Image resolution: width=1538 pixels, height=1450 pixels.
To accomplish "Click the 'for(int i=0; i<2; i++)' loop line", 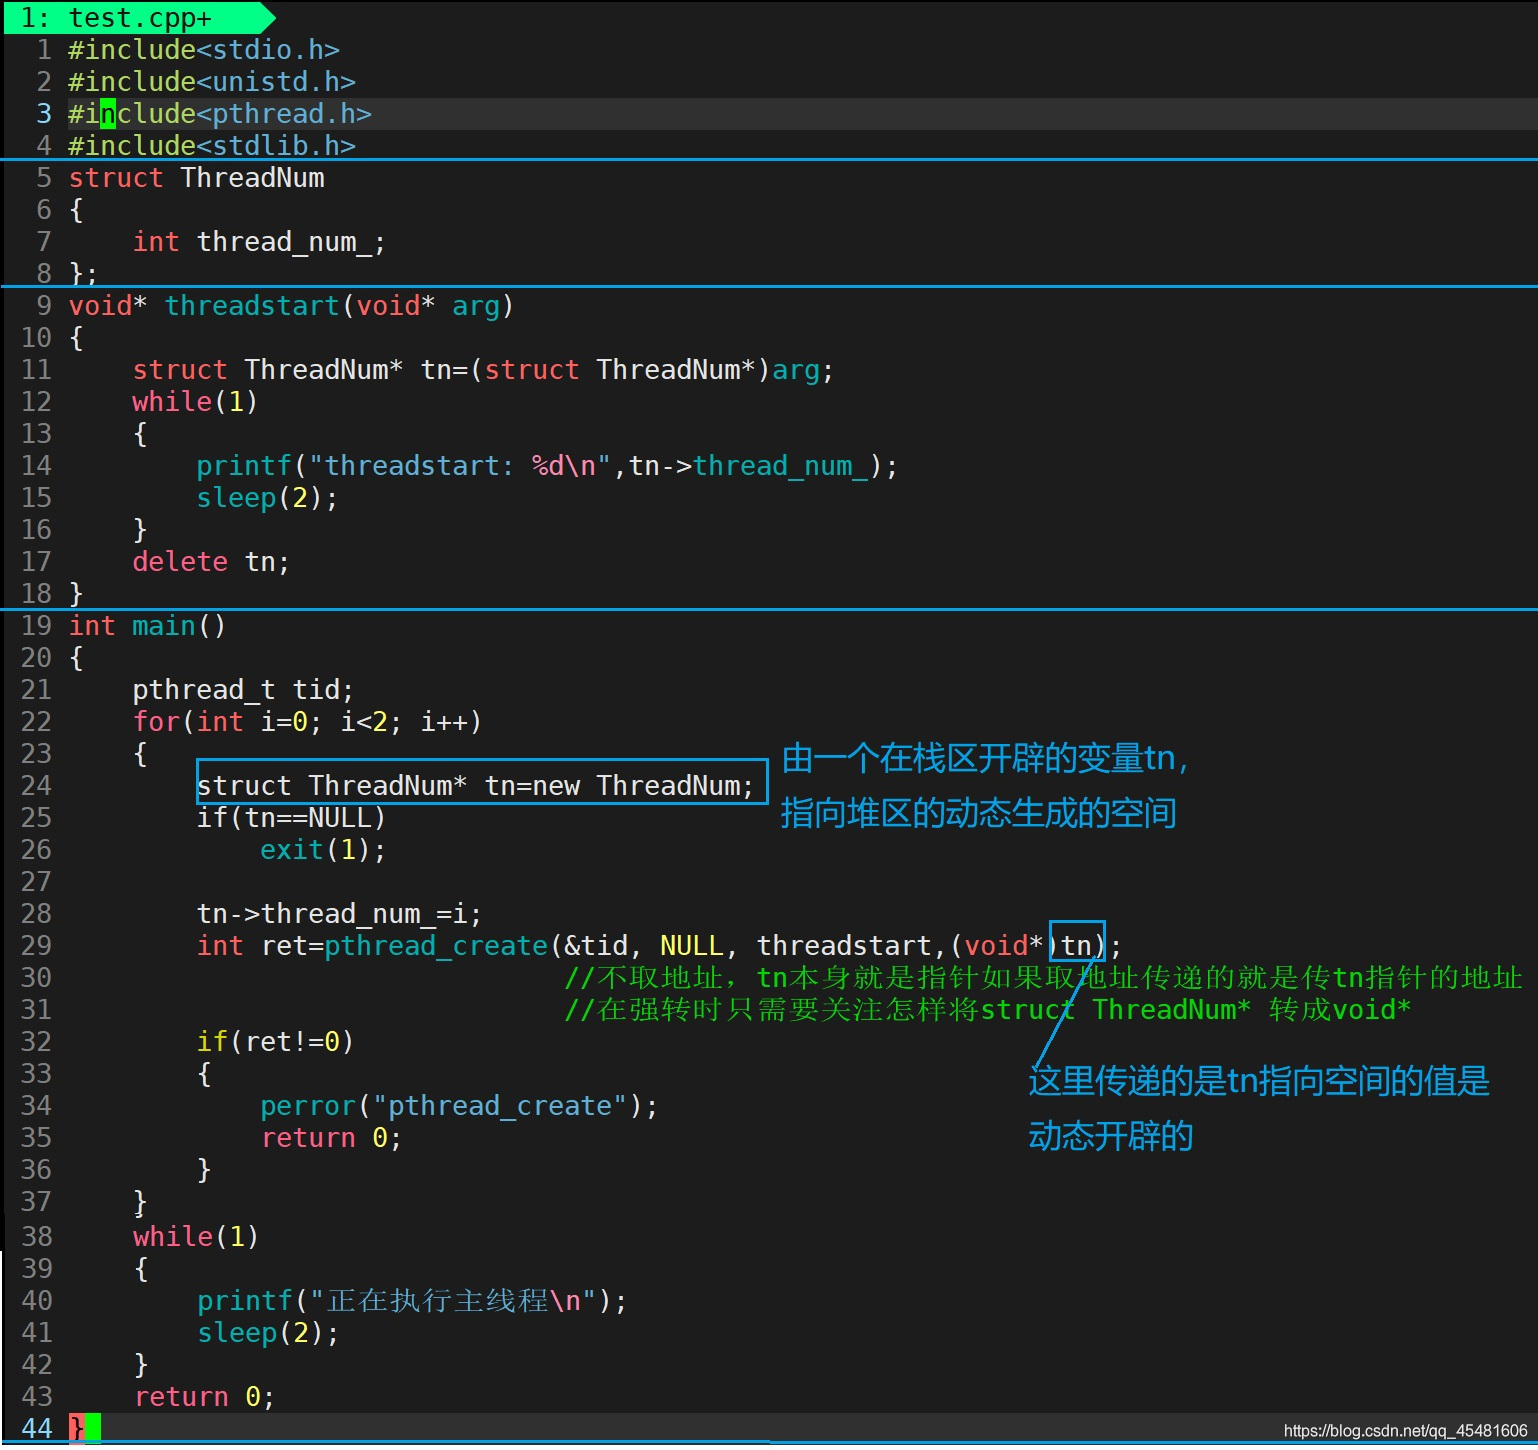I will [x=307, y=722].
